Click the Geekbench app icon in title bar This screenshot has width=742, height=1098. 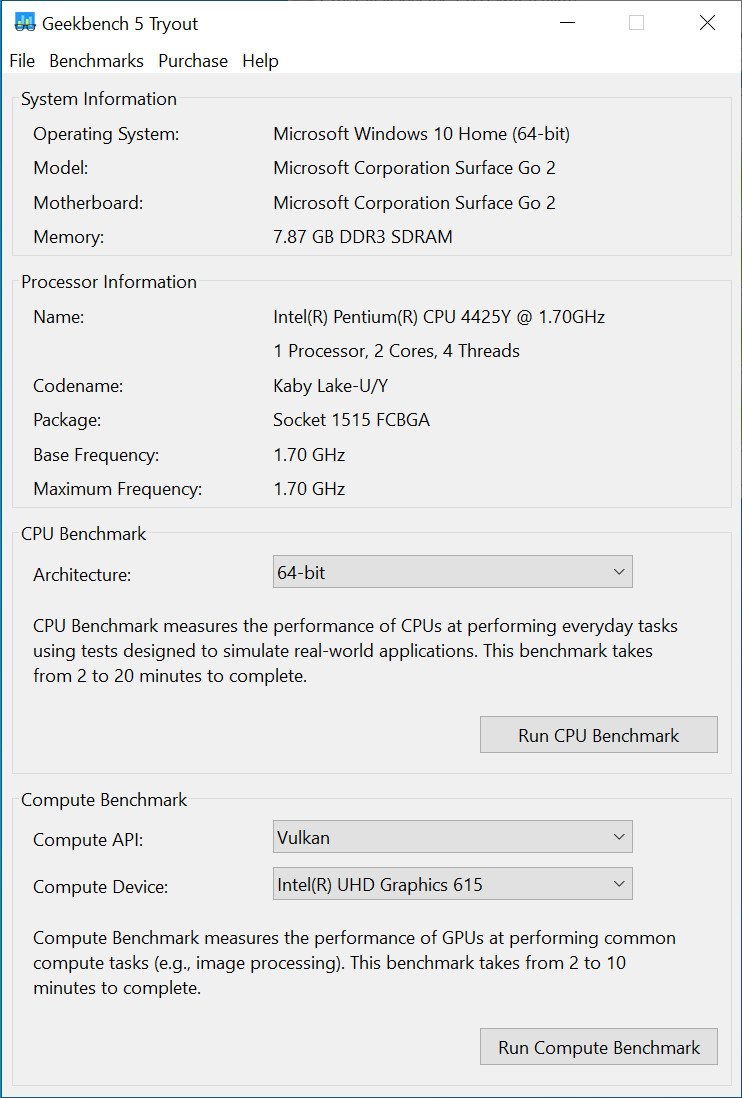click(24, 22)
